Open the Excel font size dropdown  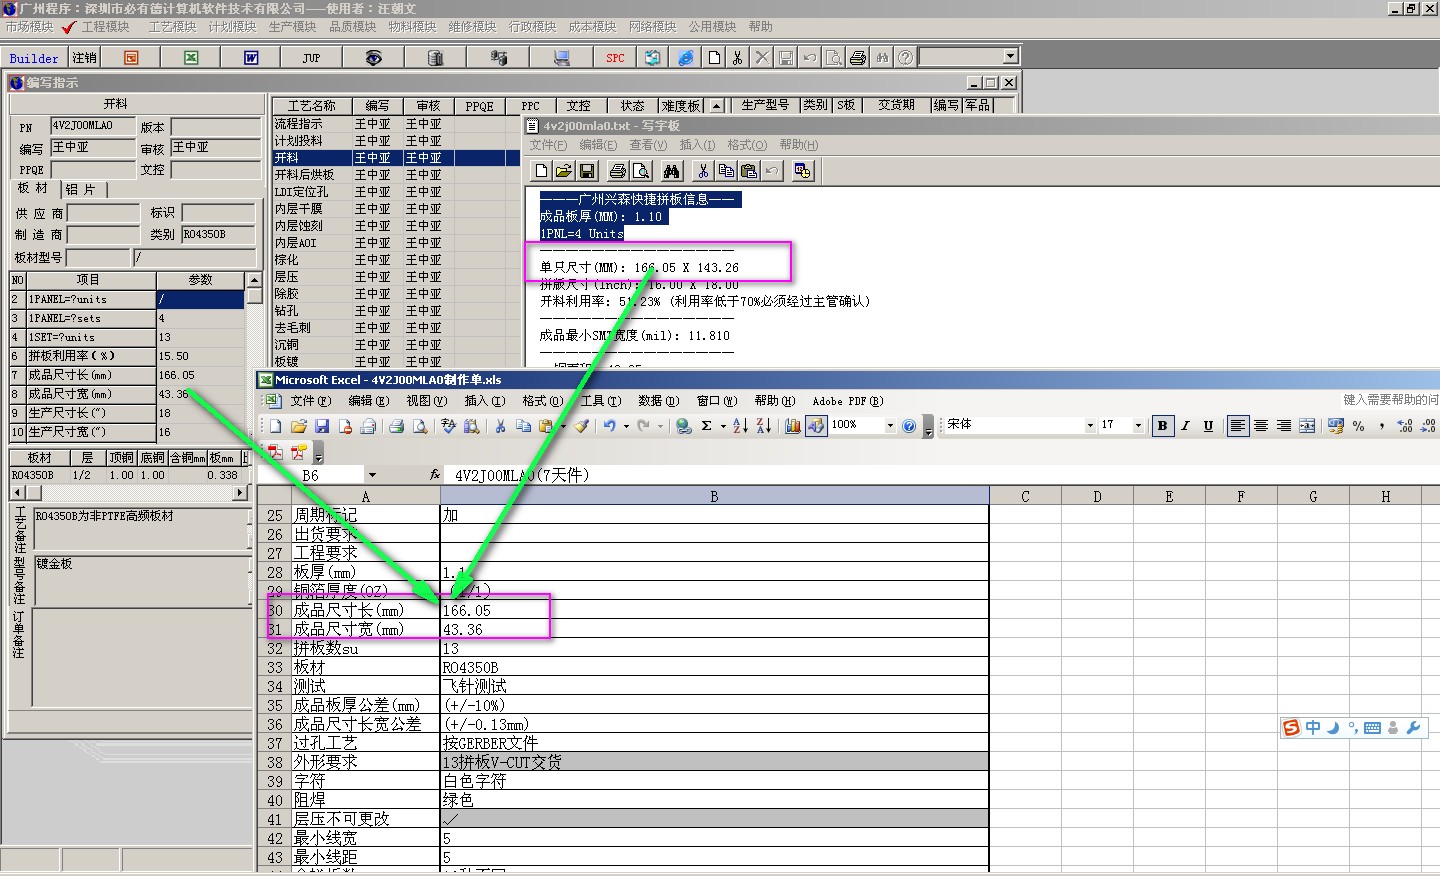1138,426
